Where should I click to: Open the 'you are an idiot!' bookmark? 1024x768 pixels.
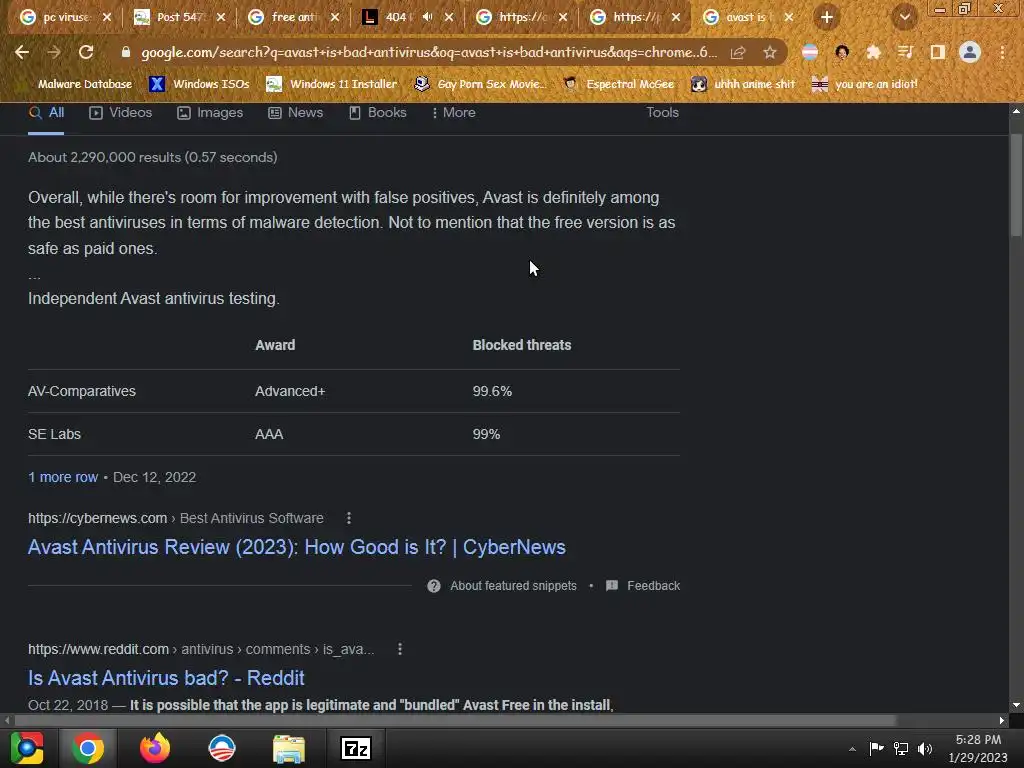point(864,84)
